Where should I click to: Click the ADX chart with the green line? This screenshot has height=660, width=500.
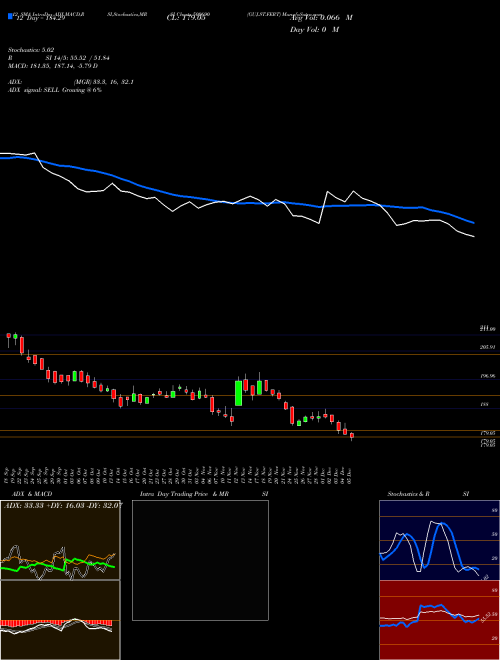(60, 540)
